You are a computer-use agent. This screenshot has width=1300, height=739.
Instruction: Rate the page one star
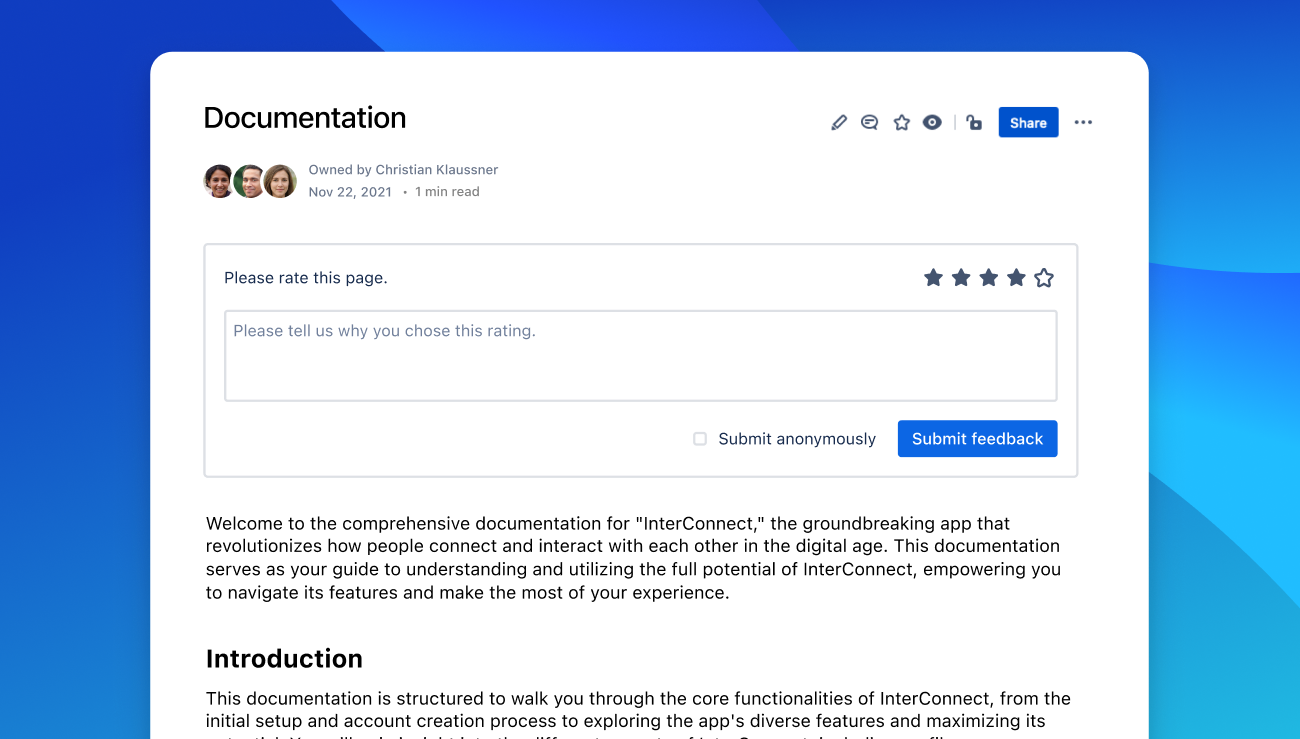[933, 278]
